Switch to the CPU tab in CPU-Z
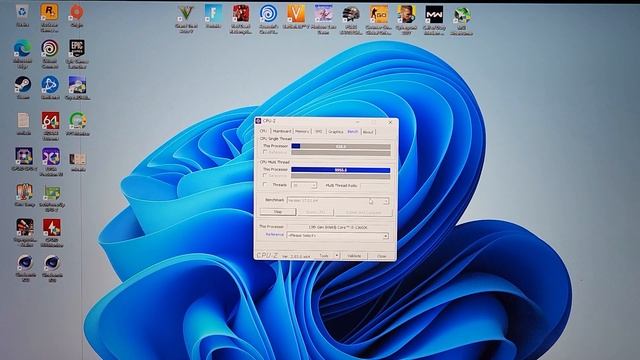 (264, 131)
